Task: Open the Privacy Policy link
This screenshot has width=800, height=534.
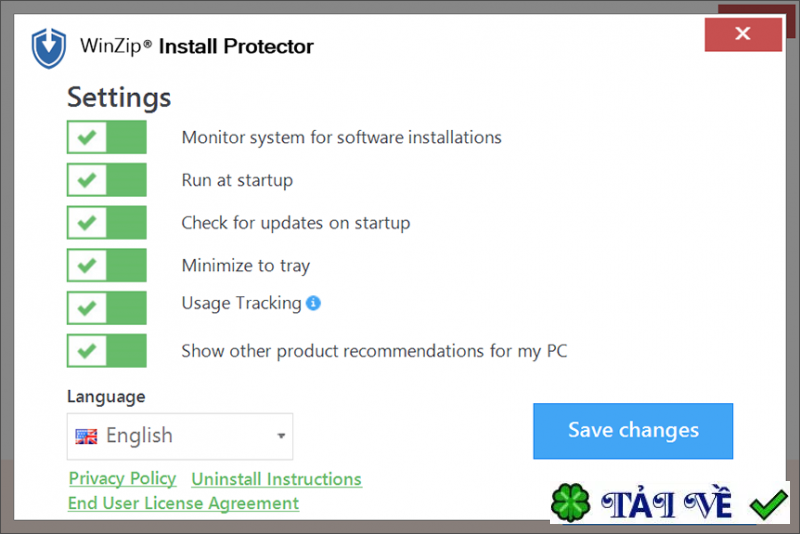Action: click(122, 479)
